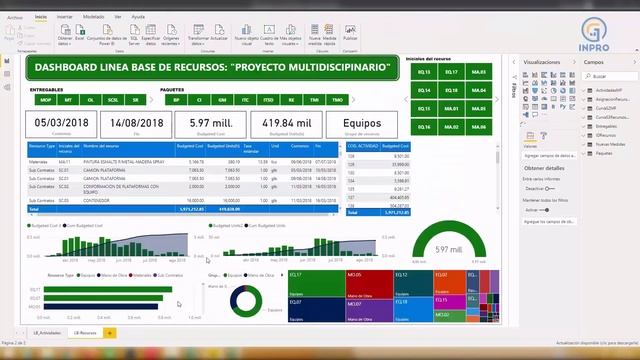Image resolution: width=640 pixels, height=360 pixels.
Task: Click the EQ.13 resource tile
Action: pyautogui.click(x=424, y=72)
